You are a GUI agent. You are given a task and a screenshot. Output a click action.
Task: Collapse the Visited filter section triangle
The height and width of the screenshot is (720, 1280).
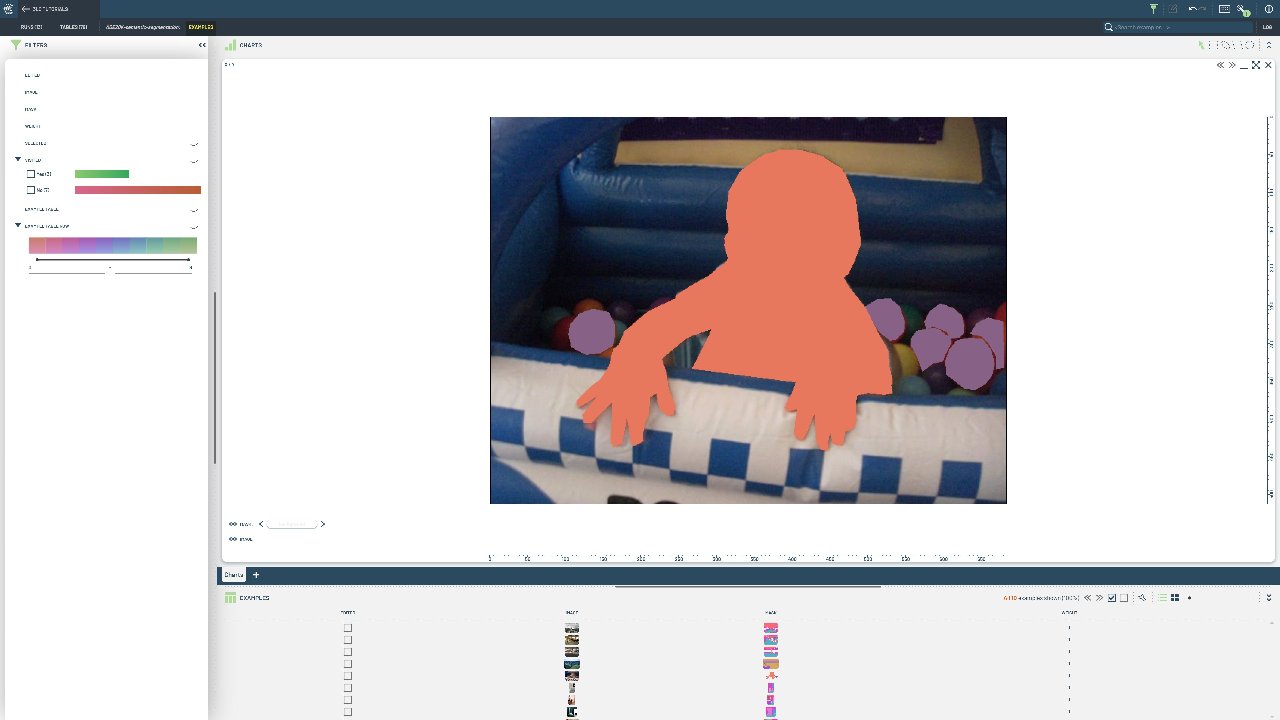click(x=18, y=160)
